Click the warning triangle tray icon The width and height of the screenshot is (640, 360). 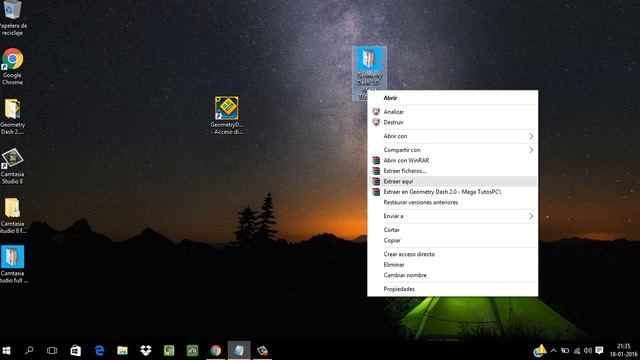pos(540,350)
